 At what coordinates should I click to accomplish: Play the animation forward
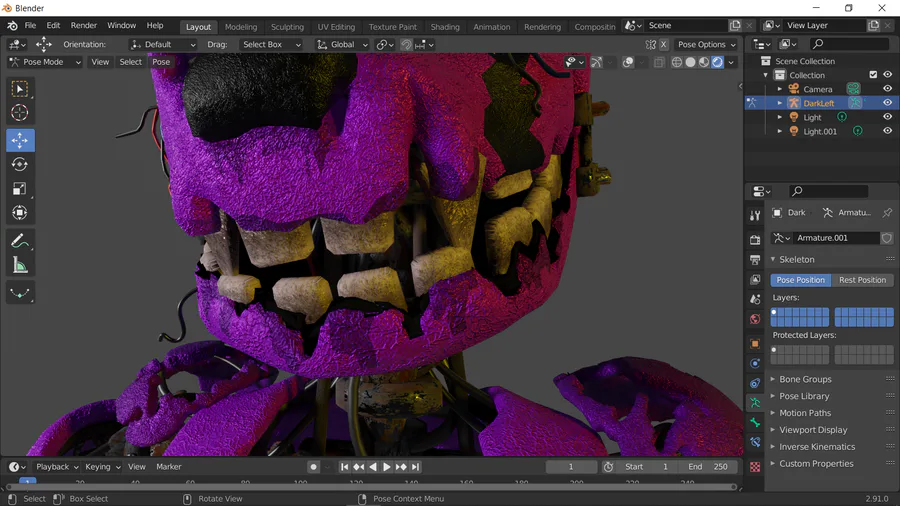point(387,467)
